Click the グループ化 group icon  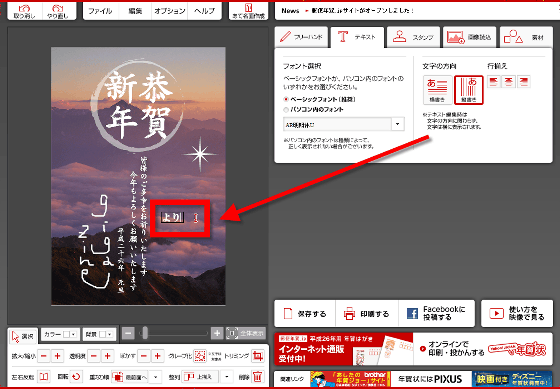(x=200, y=356)
